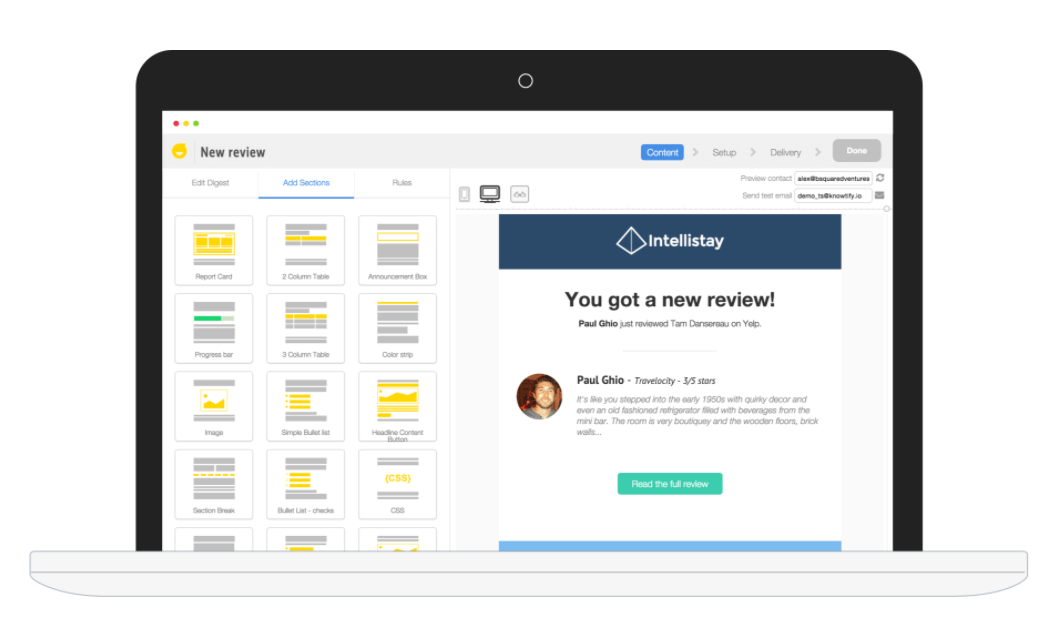Insert the Progress bar section

(213, 328)
